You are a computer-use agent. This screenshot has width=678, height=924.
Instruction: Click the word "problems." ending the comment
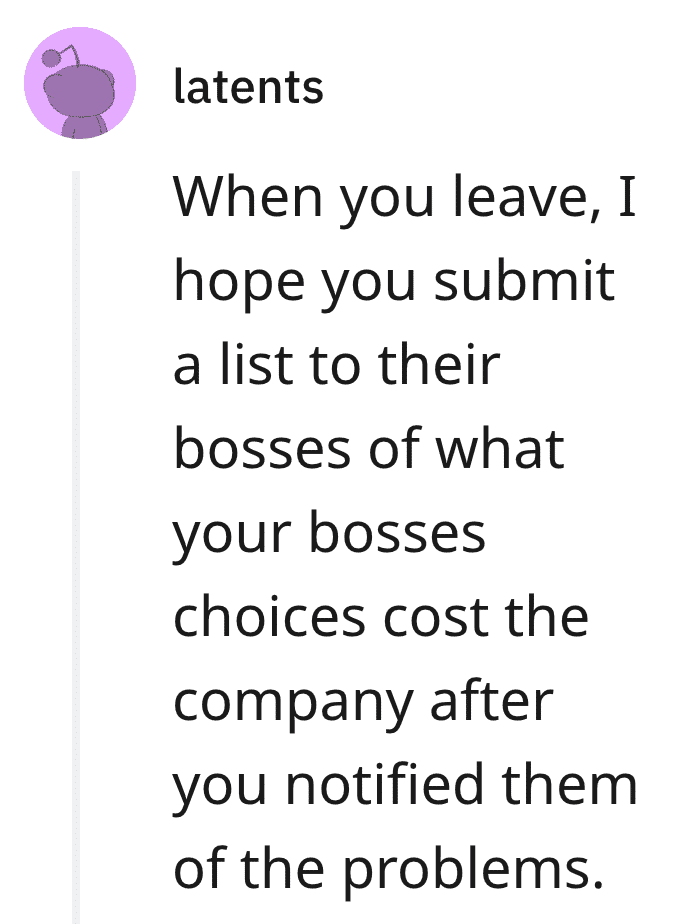click(474, 871)
